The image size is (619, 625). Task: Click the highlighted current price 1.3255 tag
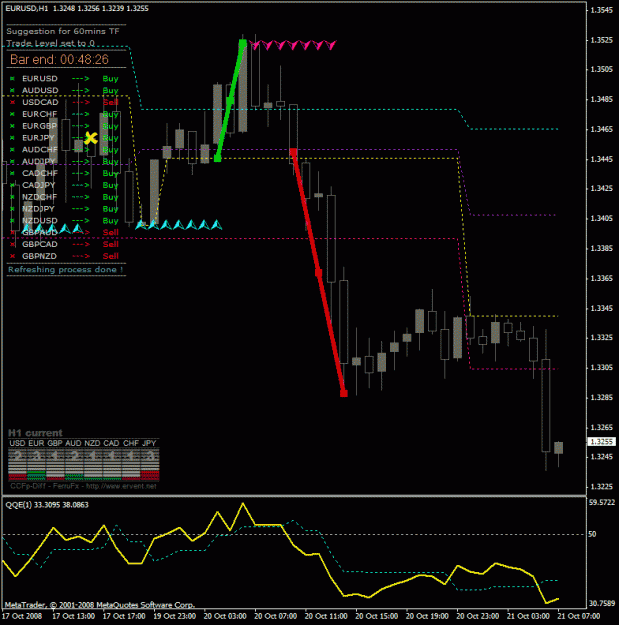pyautogui.click(x=601, y=442)
